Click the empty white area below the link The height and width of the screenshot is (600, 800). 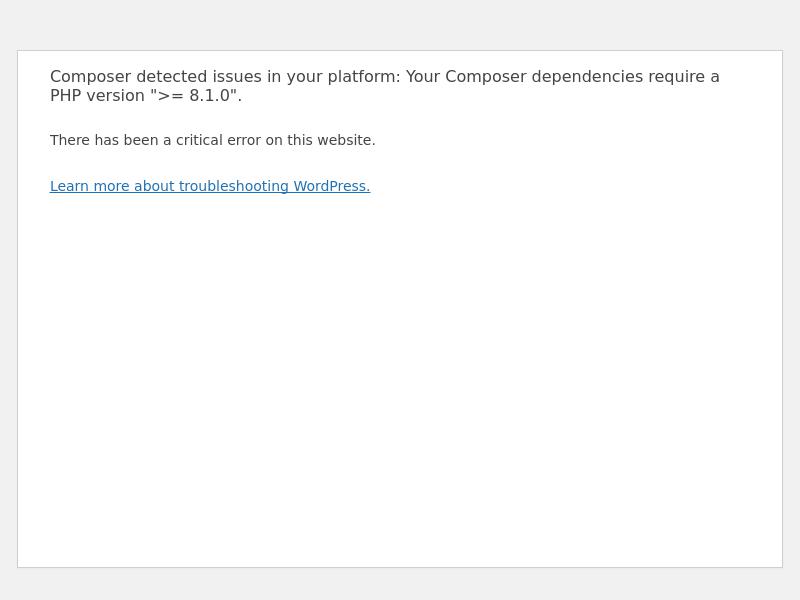click(x=400, y=380)
